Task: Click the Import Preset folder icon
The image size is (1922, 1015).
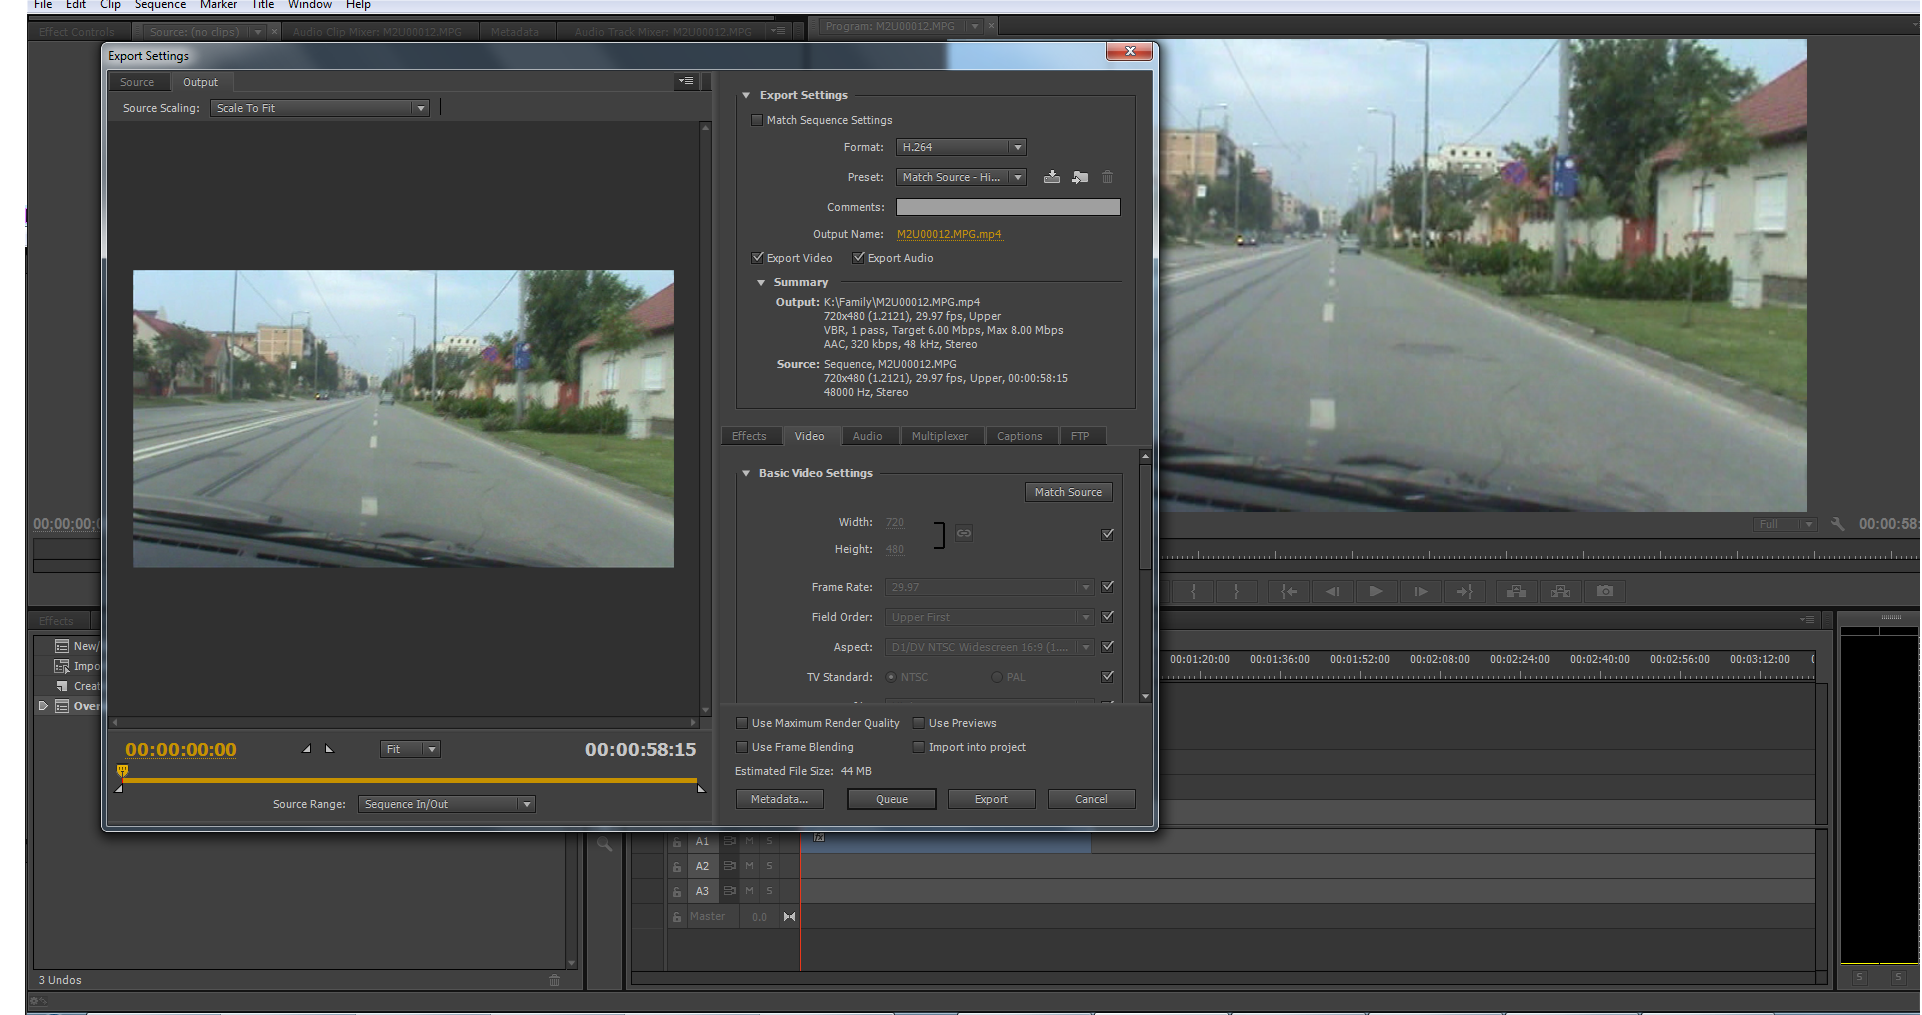Action: 1080,177
